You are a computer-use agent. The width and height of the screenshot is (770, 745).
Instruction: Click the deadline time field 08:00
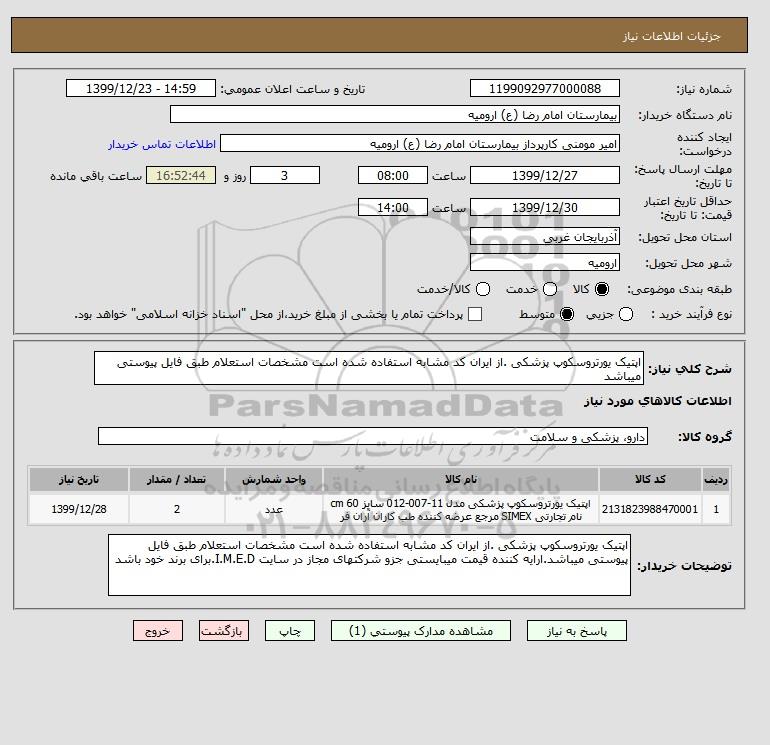(393, 175)
